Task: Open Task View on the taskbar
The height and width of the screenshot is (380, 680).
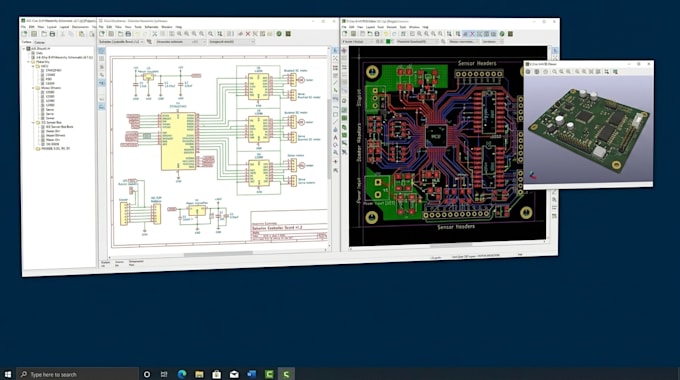Action: click(164, 374)
